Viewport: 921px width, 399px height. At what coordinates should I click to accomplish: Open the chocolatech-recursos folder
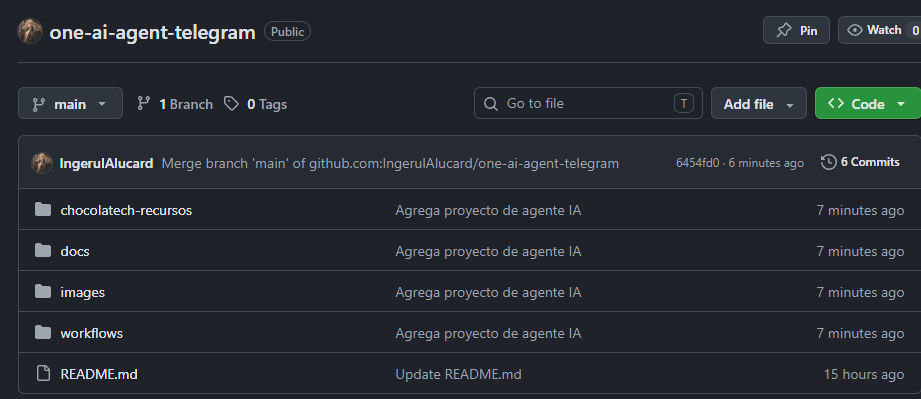click(126, 210)
